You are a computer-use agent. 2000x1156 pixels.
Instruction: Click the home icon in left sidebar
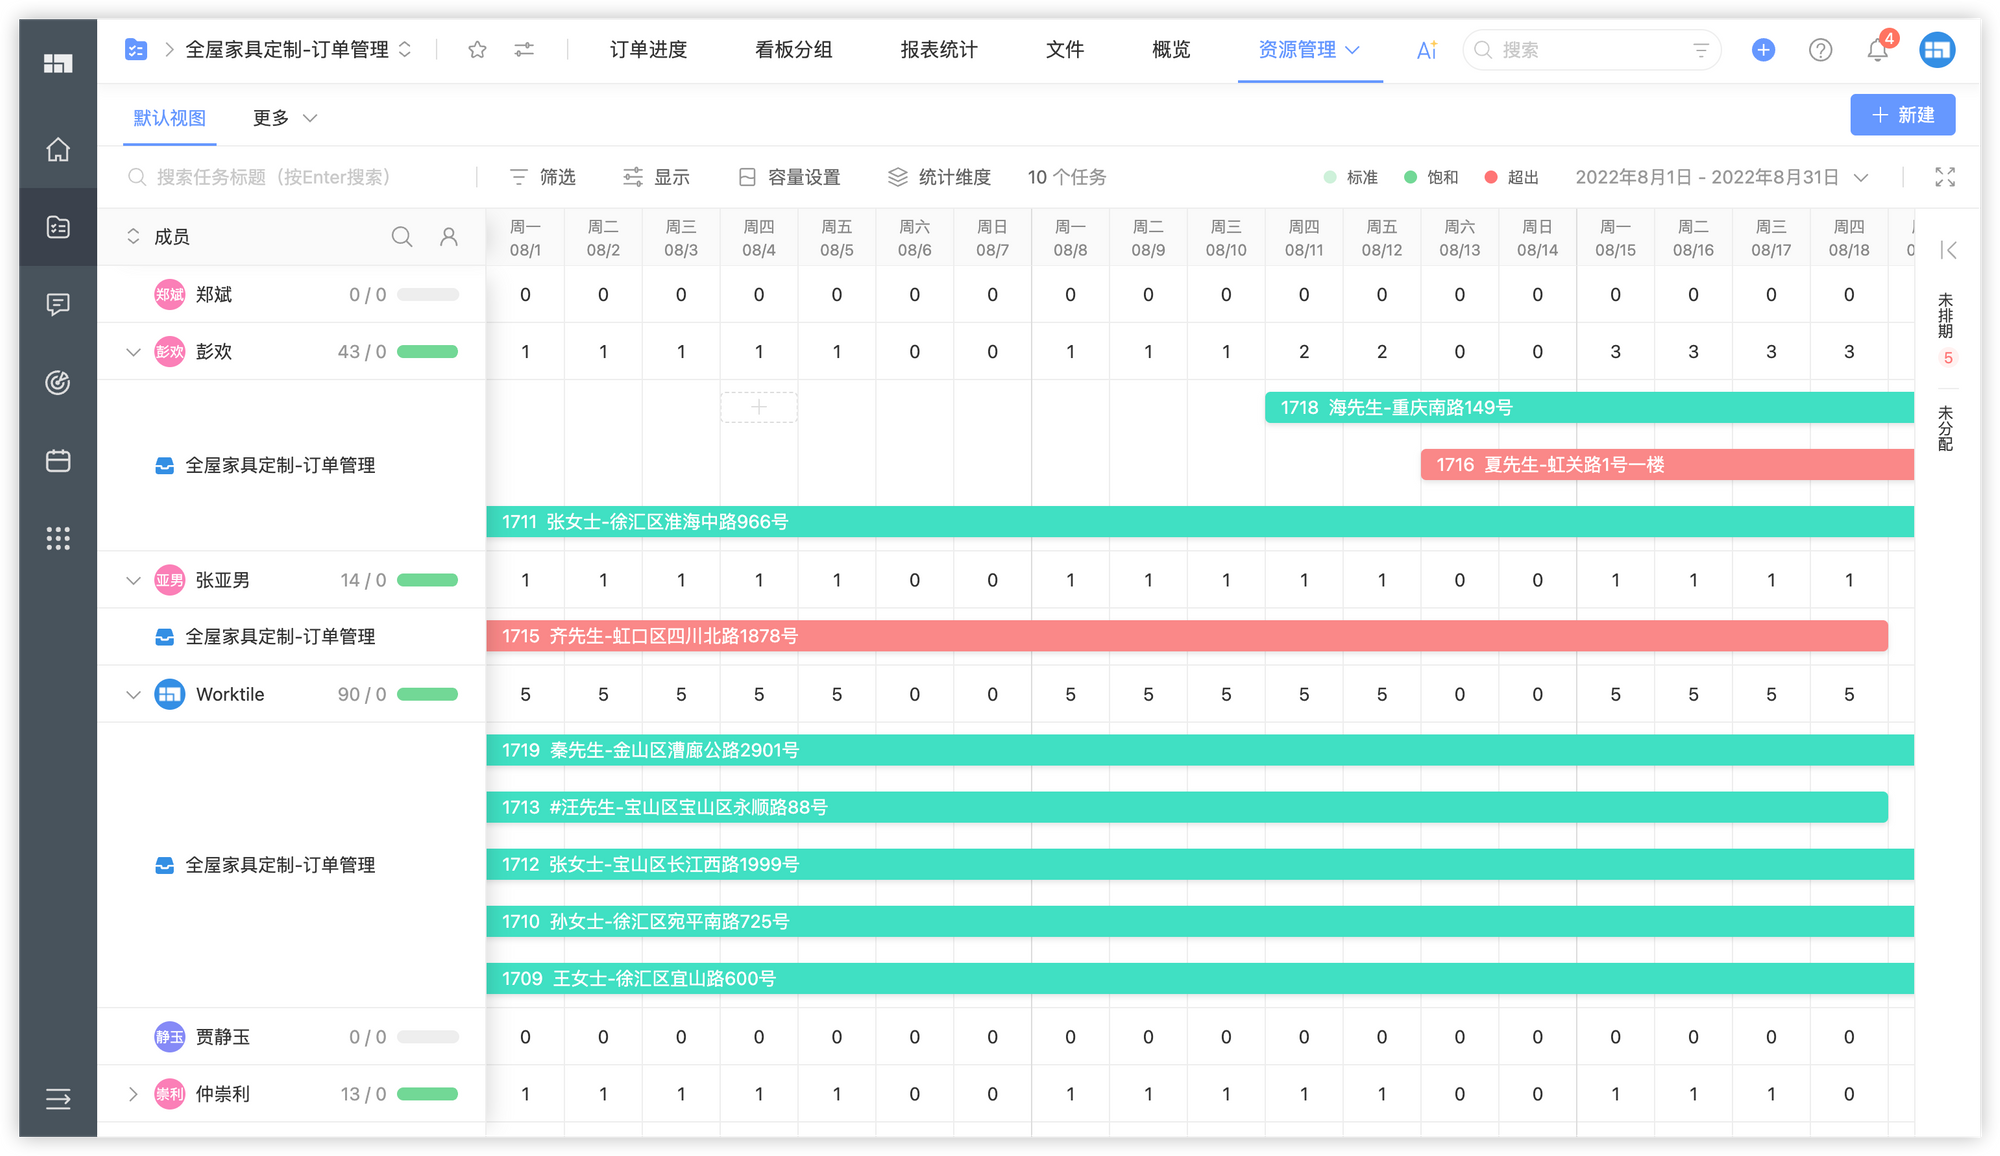click(58, 150)
